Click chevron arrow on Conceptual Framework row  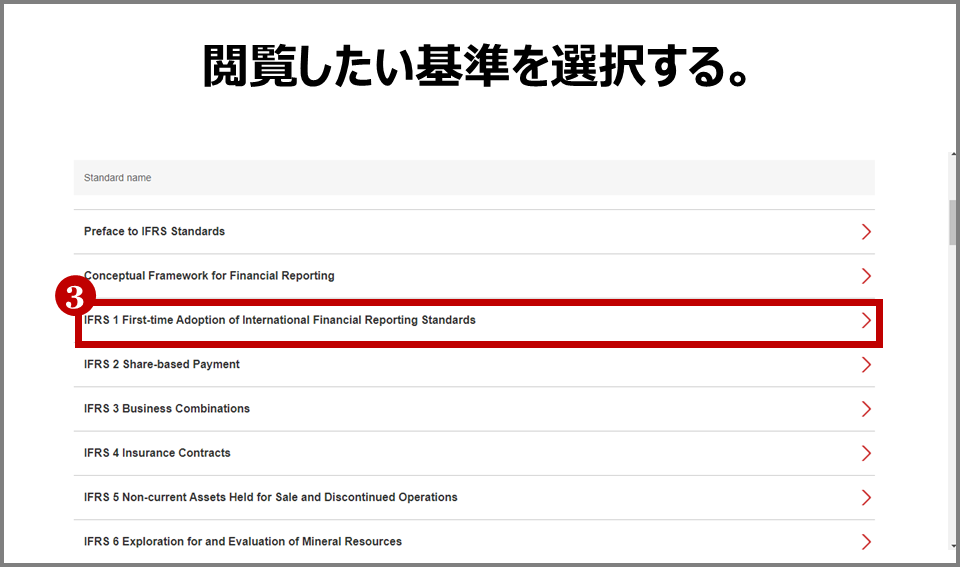point(866,276)
